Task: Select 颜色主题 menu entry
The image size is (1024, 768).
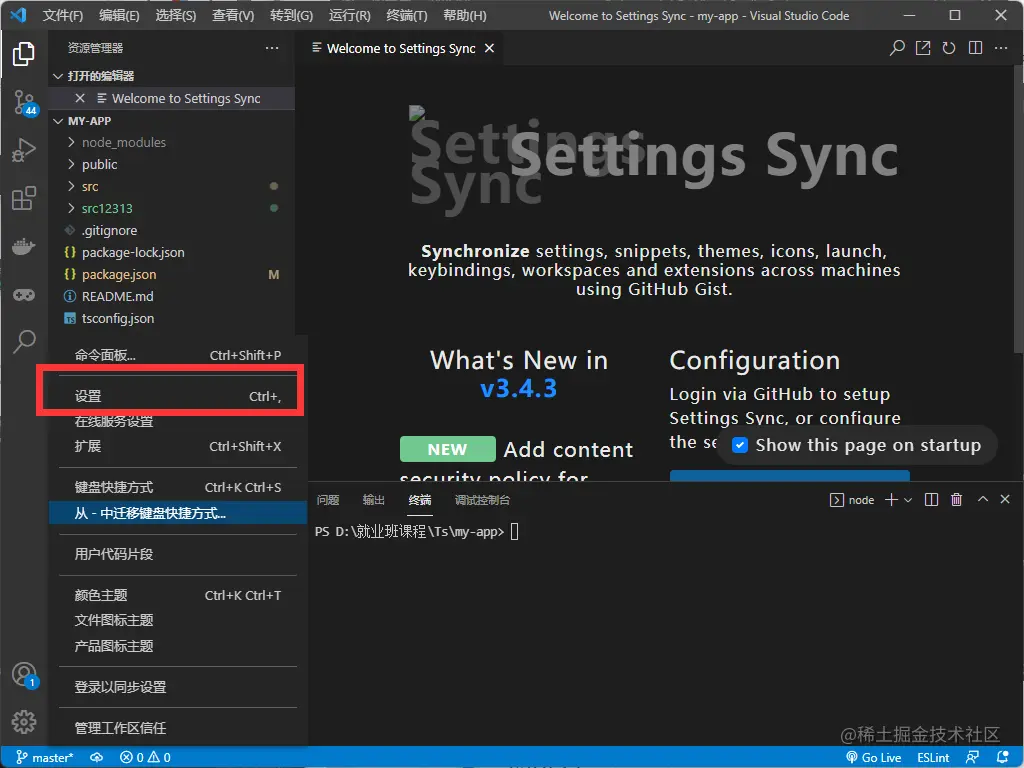Action: pos(178,596)
